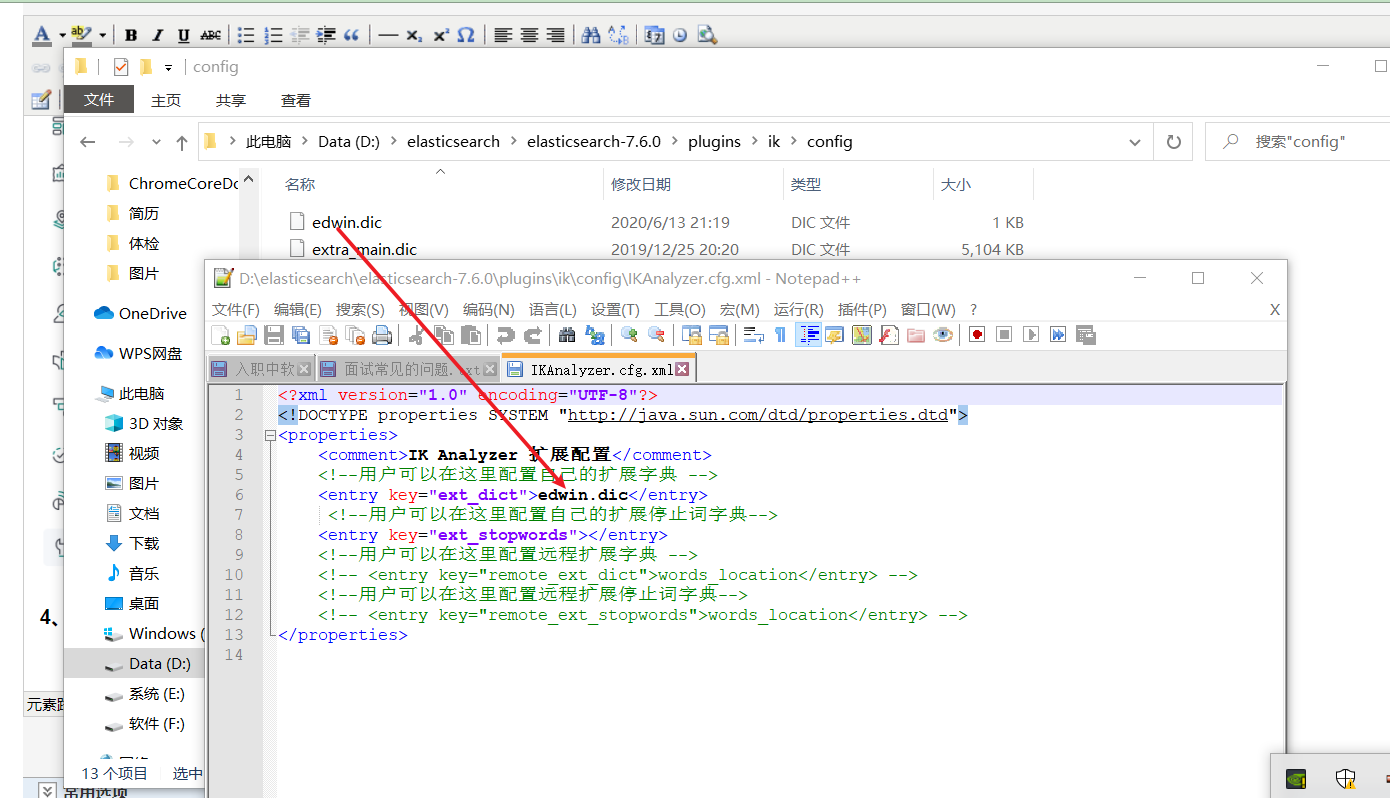Save the recorded macro icon

coord(1085,335)
